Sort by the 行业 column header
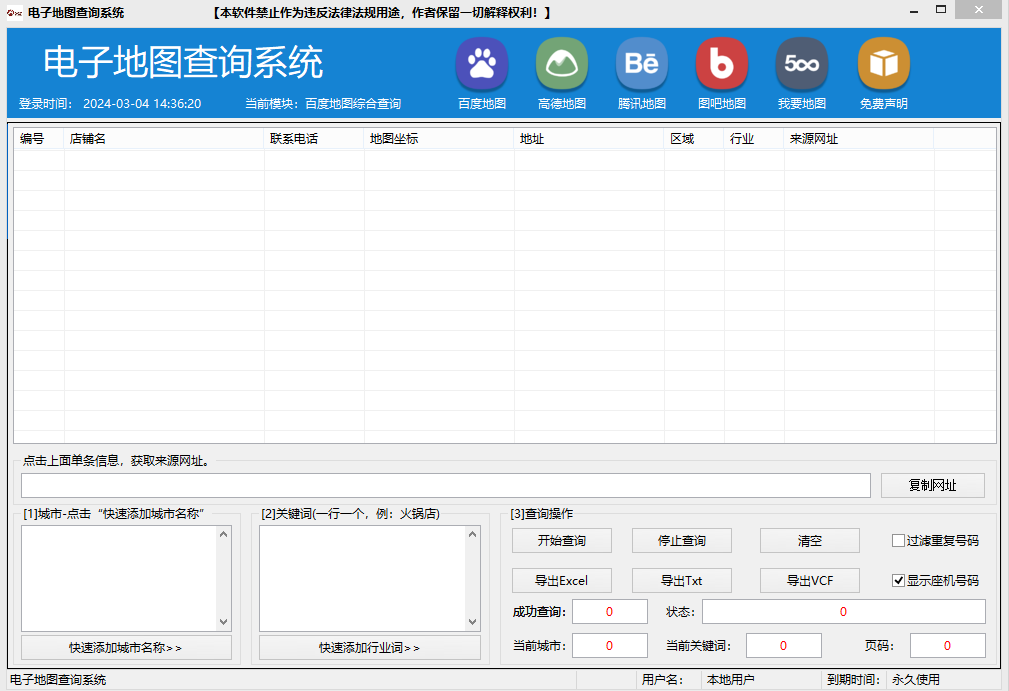1009x691 pixels. [754, 138]
